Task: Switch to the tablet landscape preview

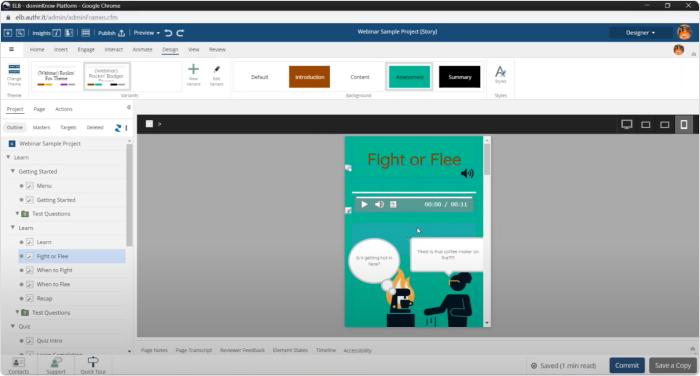Action: click(x=646, y=125)
